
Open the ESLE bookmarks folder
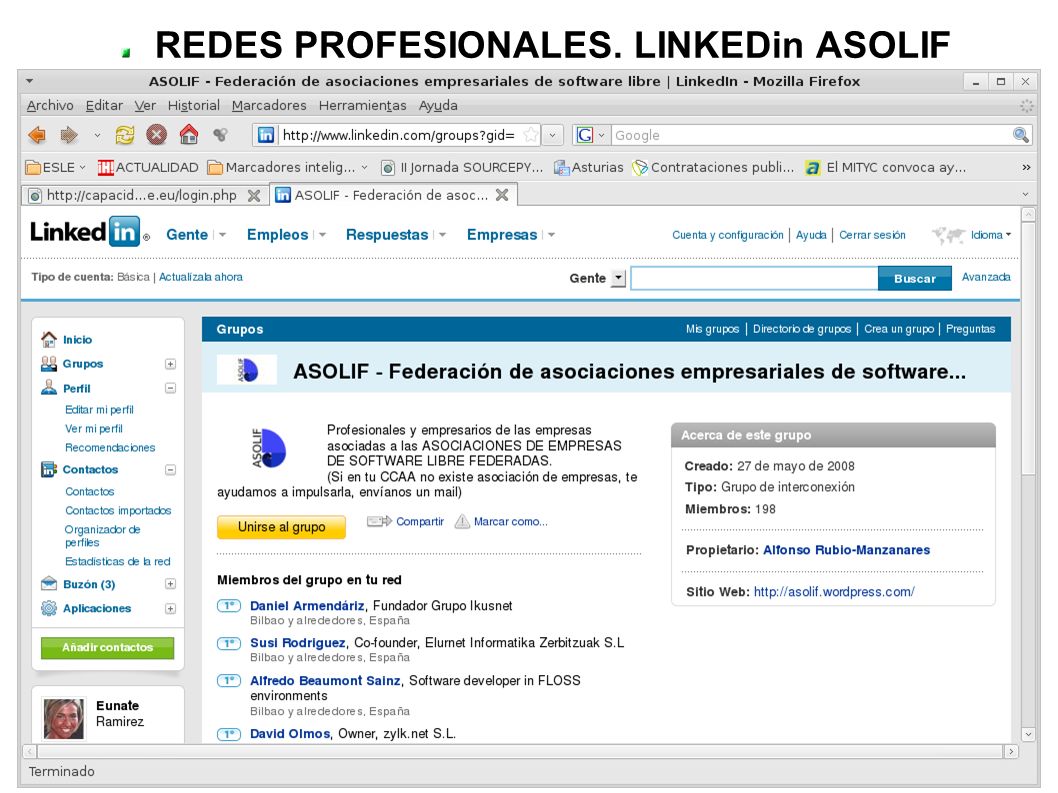56,167
